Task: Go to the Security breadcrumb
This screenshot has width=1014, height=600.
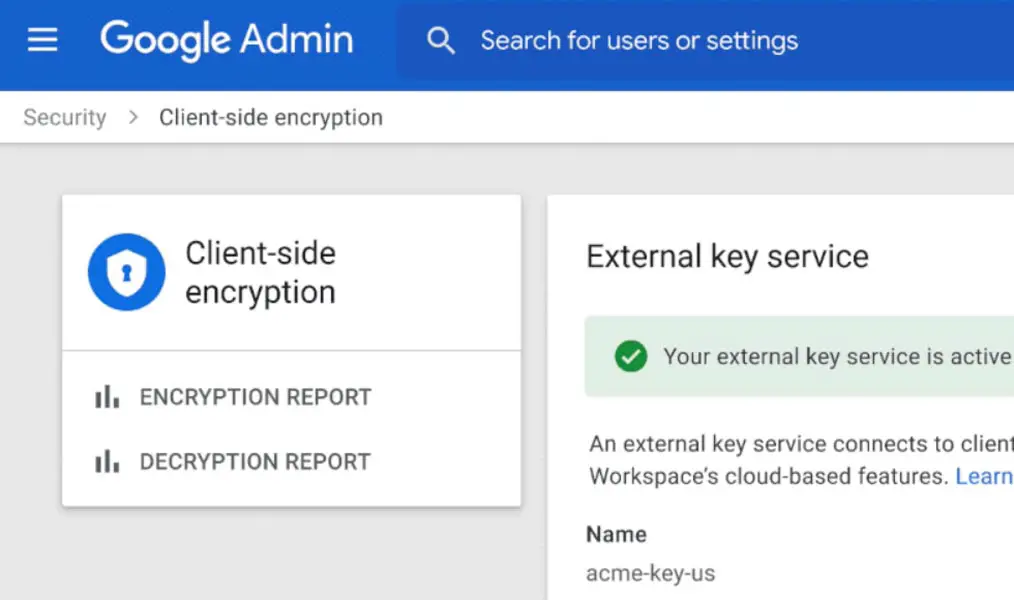Action: (65, 118)
